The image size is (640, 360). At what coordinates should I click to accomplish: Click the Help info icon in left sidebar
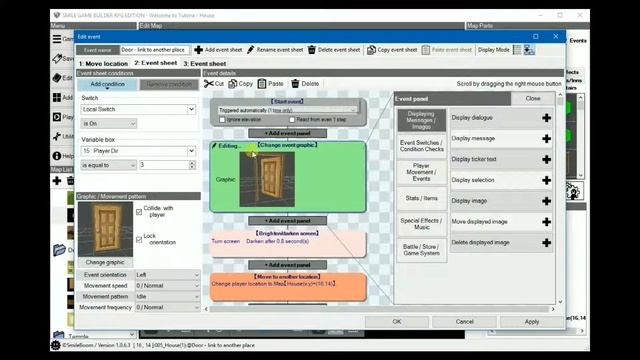pos(57,156)
